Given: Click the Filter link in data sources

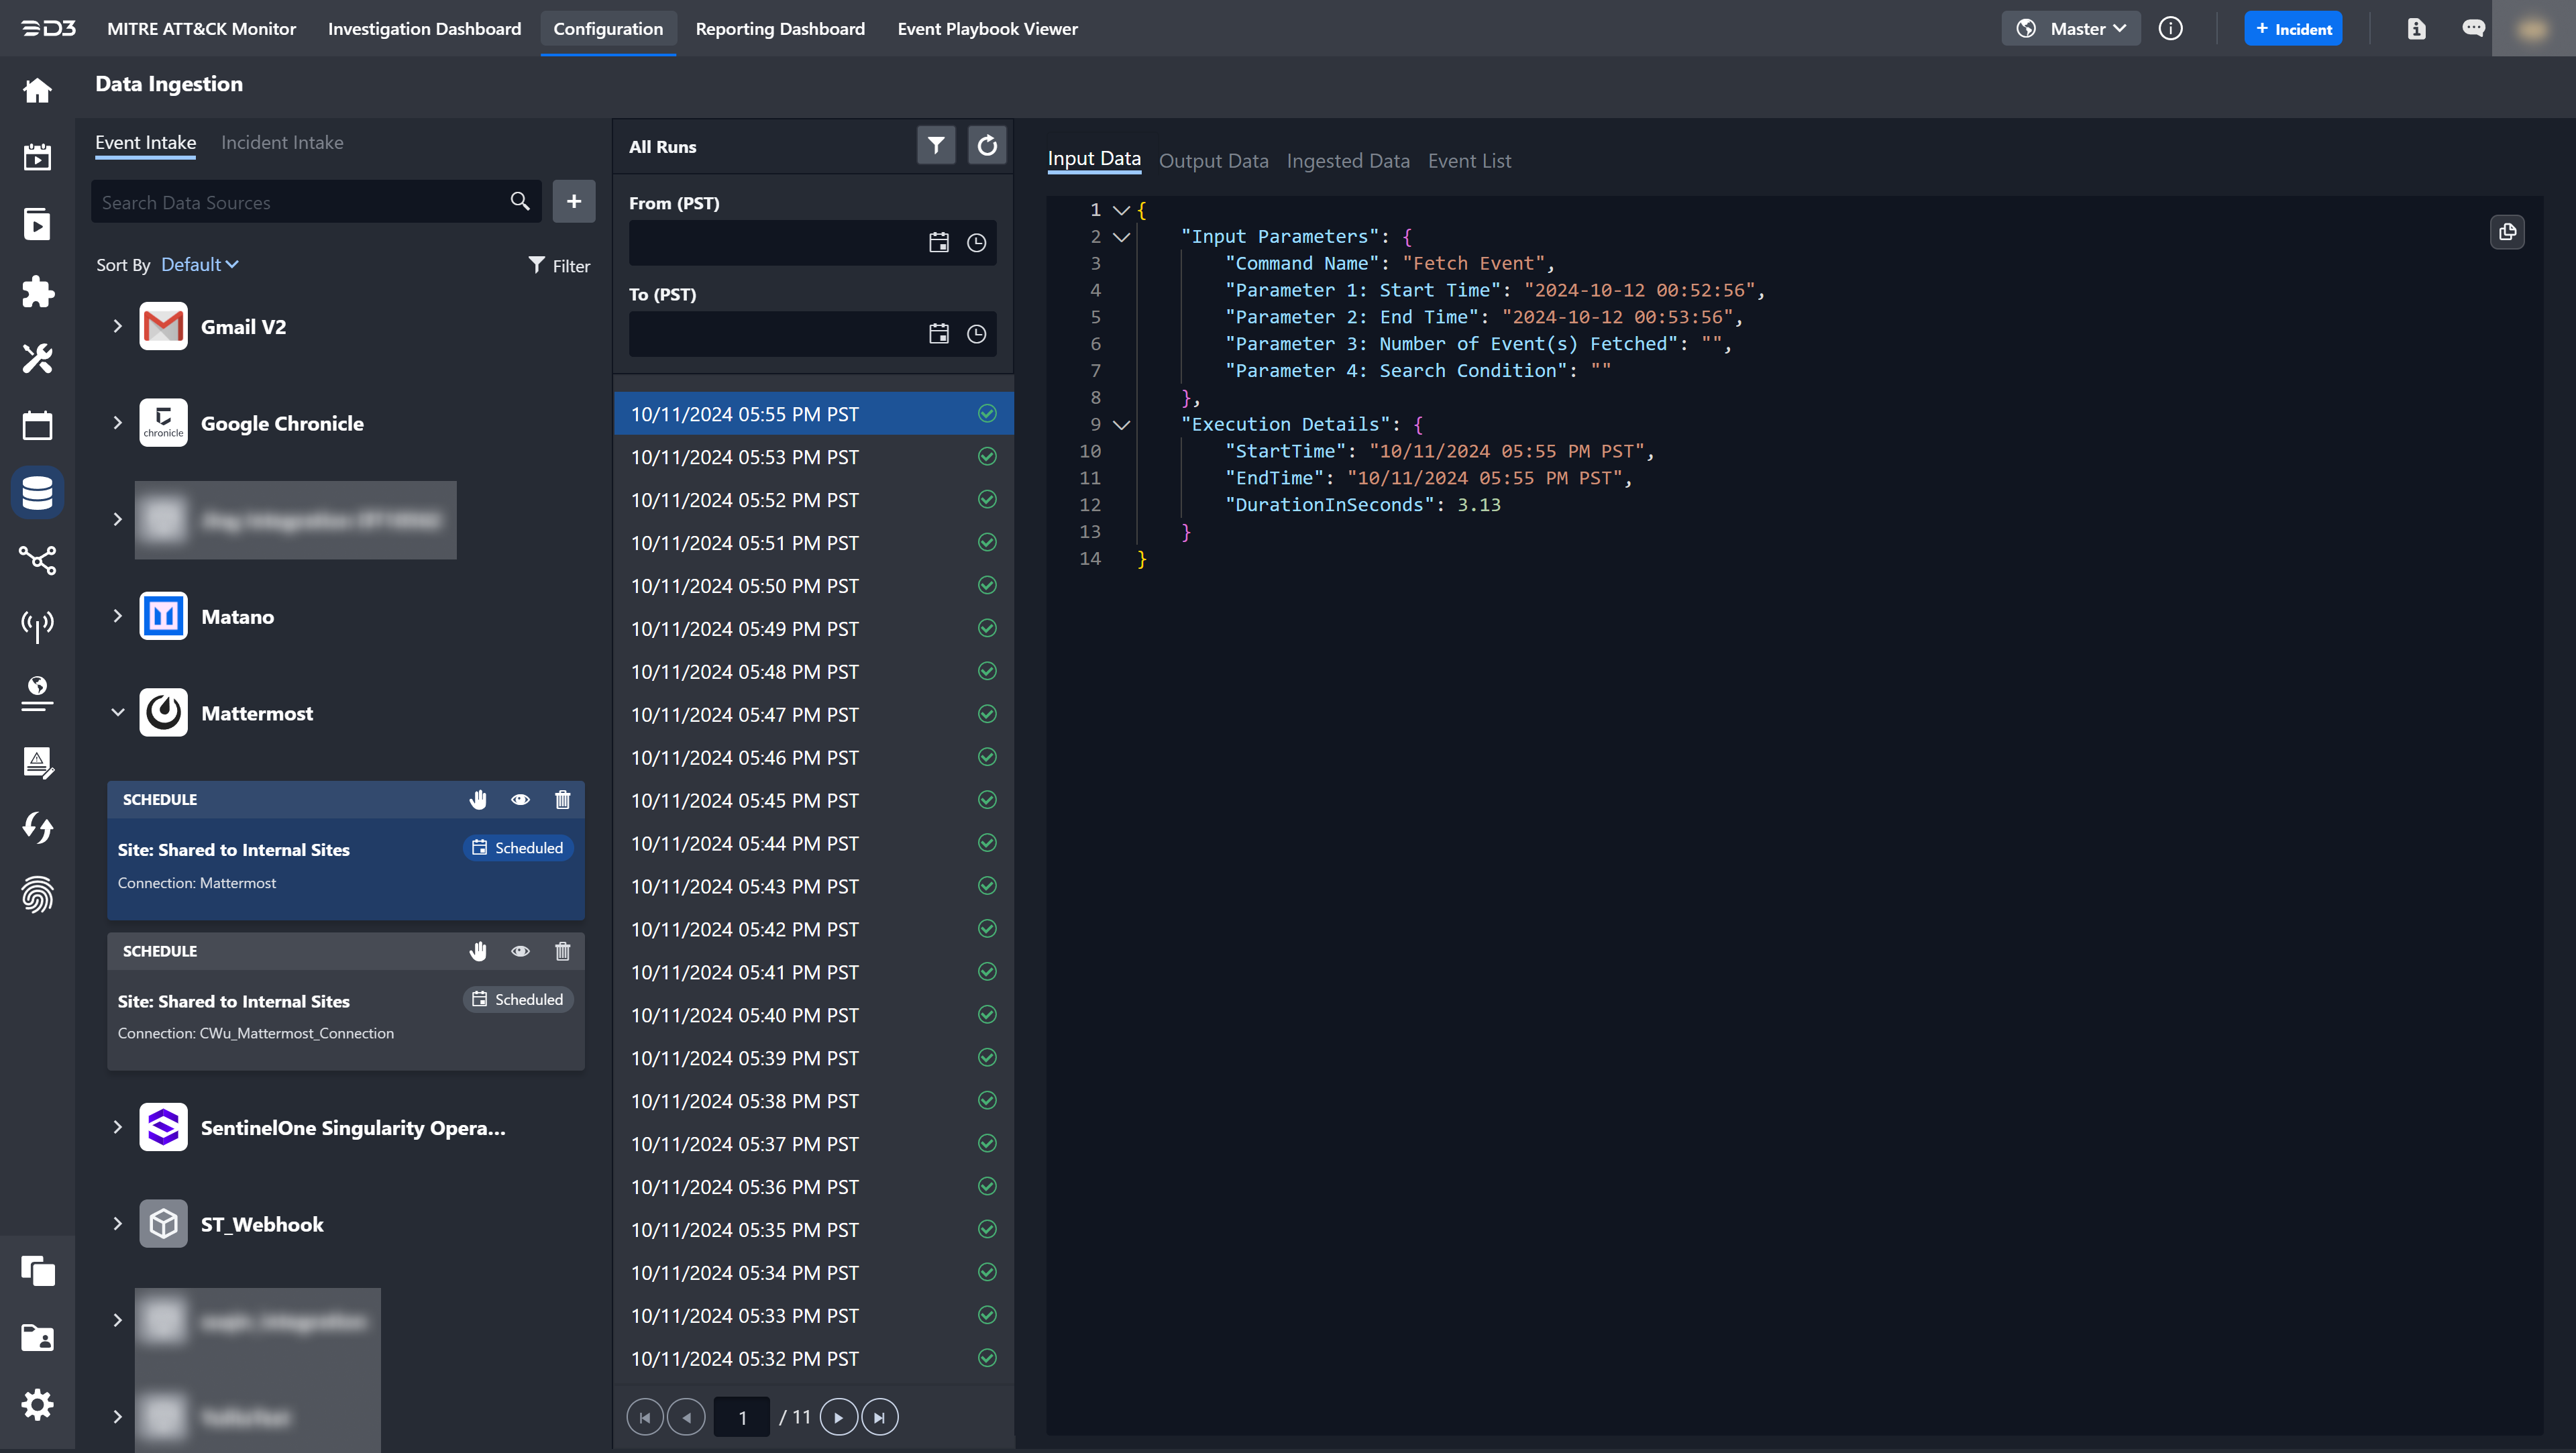Looking at the screenshot, I should pyautogui.click(x=559, y=265).
